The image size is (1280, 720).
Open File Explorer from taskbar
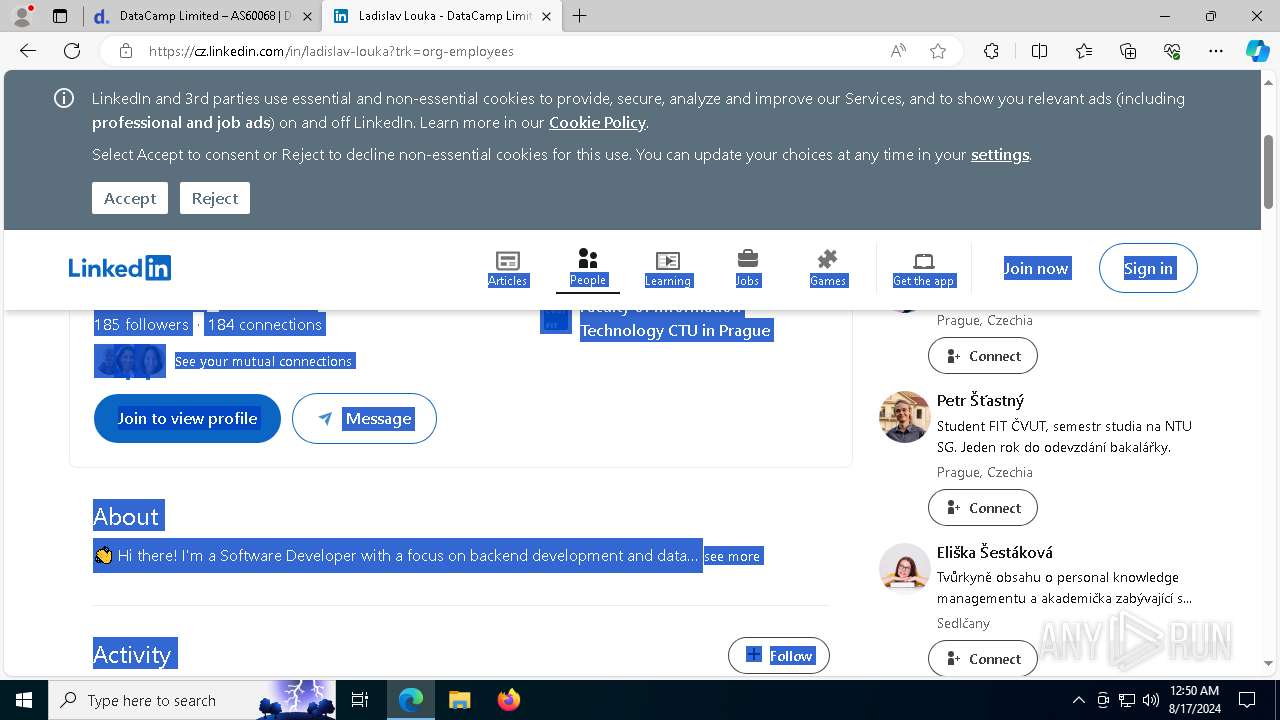click(x=459, y=700)
